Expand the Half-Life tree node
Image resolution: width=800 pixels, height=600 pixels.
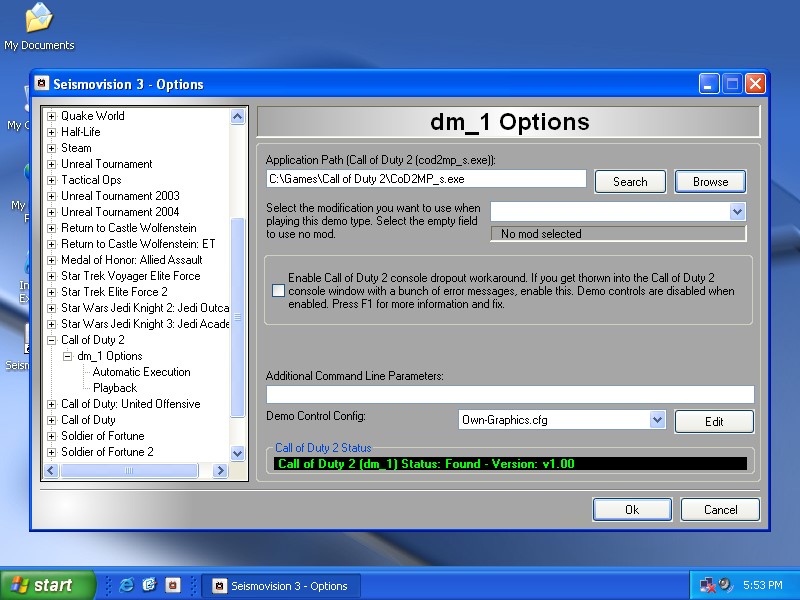[x=52, y=132]
